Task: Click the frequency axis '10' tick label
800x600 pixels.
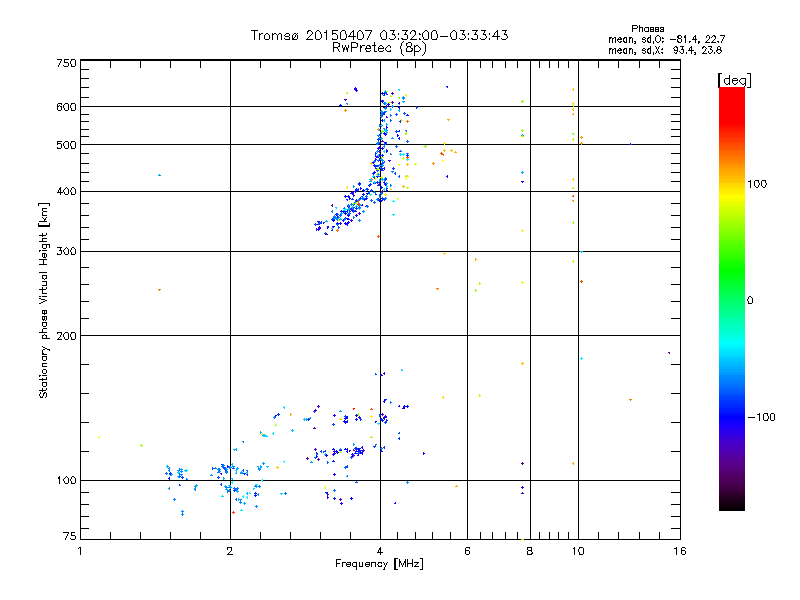Action: (578, 551)
